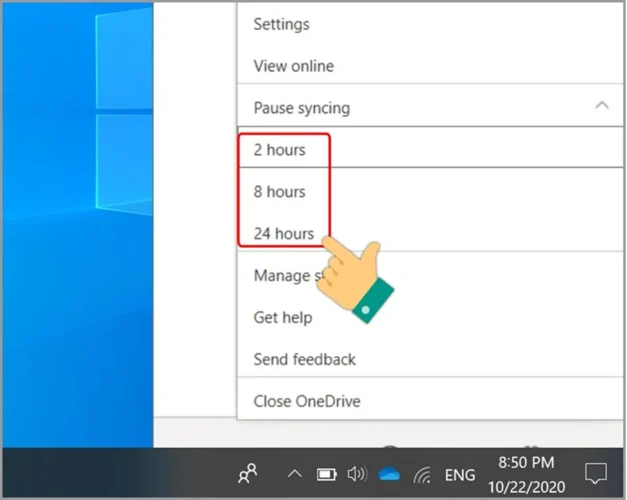
Task: Open the Wi-Fi network icon
Action: point(422,475)
